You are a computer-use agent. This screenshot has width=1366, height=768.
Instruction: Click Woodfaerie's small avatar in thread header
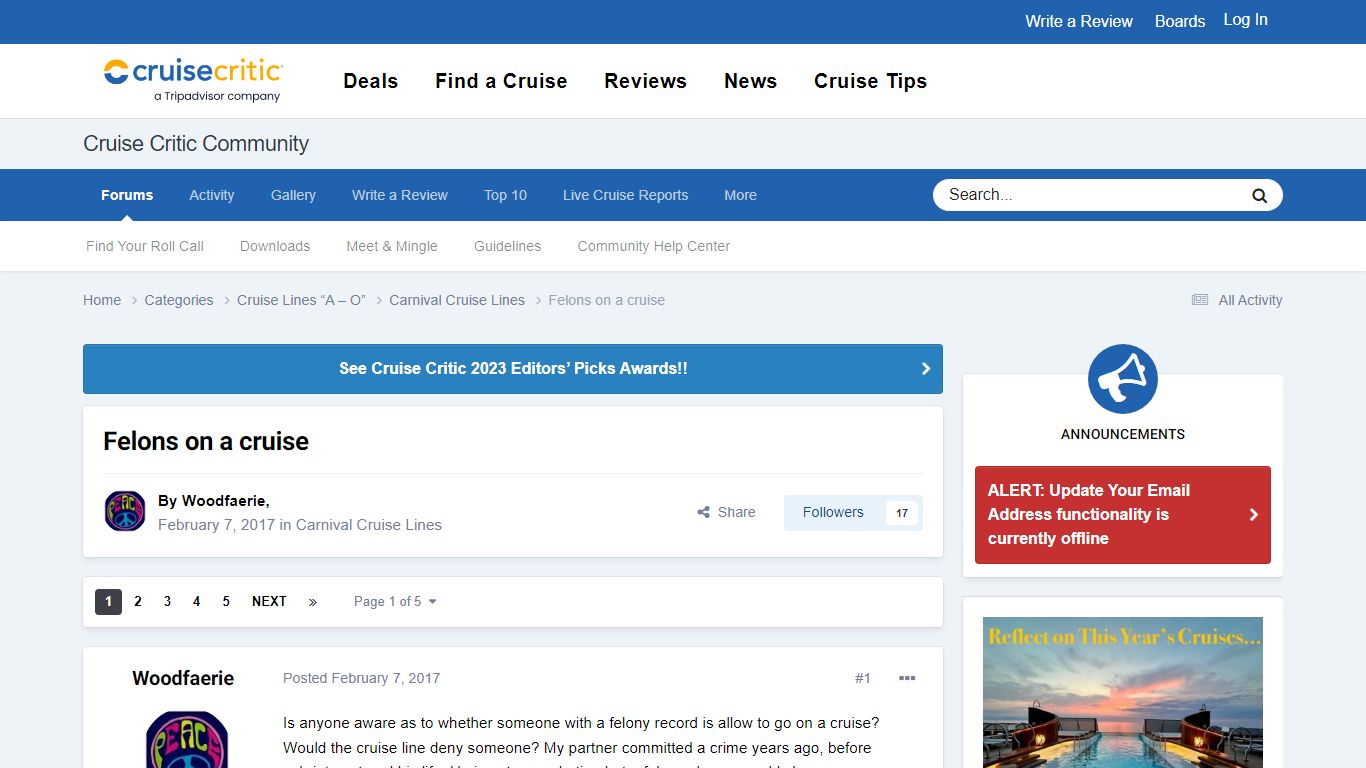pos(125,511)
